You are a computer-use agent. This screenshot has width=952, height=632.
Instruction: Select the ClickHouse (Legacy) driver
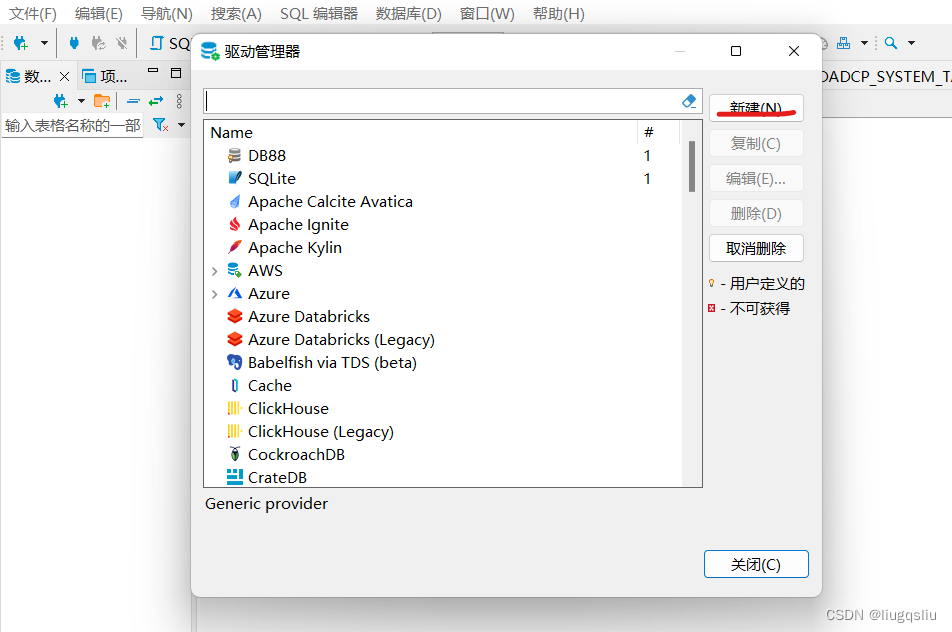(x=443, y=432)
